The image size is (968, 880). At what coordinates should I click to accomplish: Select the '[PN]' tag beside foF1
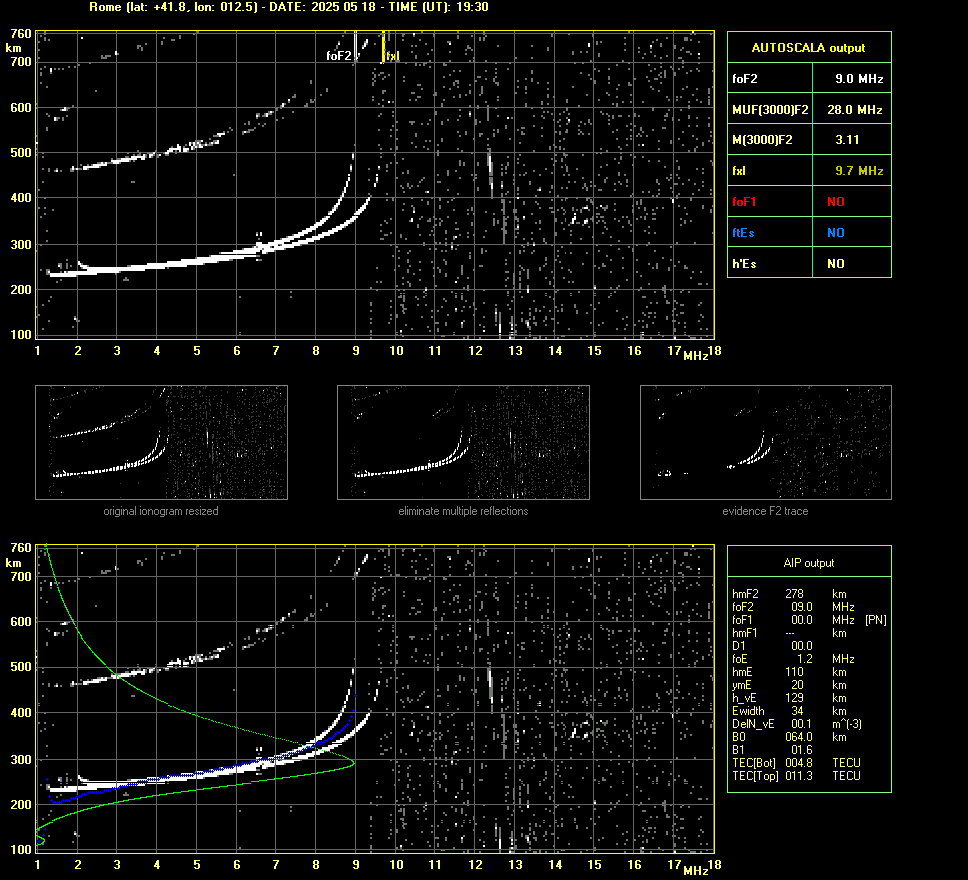pos(875,619)
